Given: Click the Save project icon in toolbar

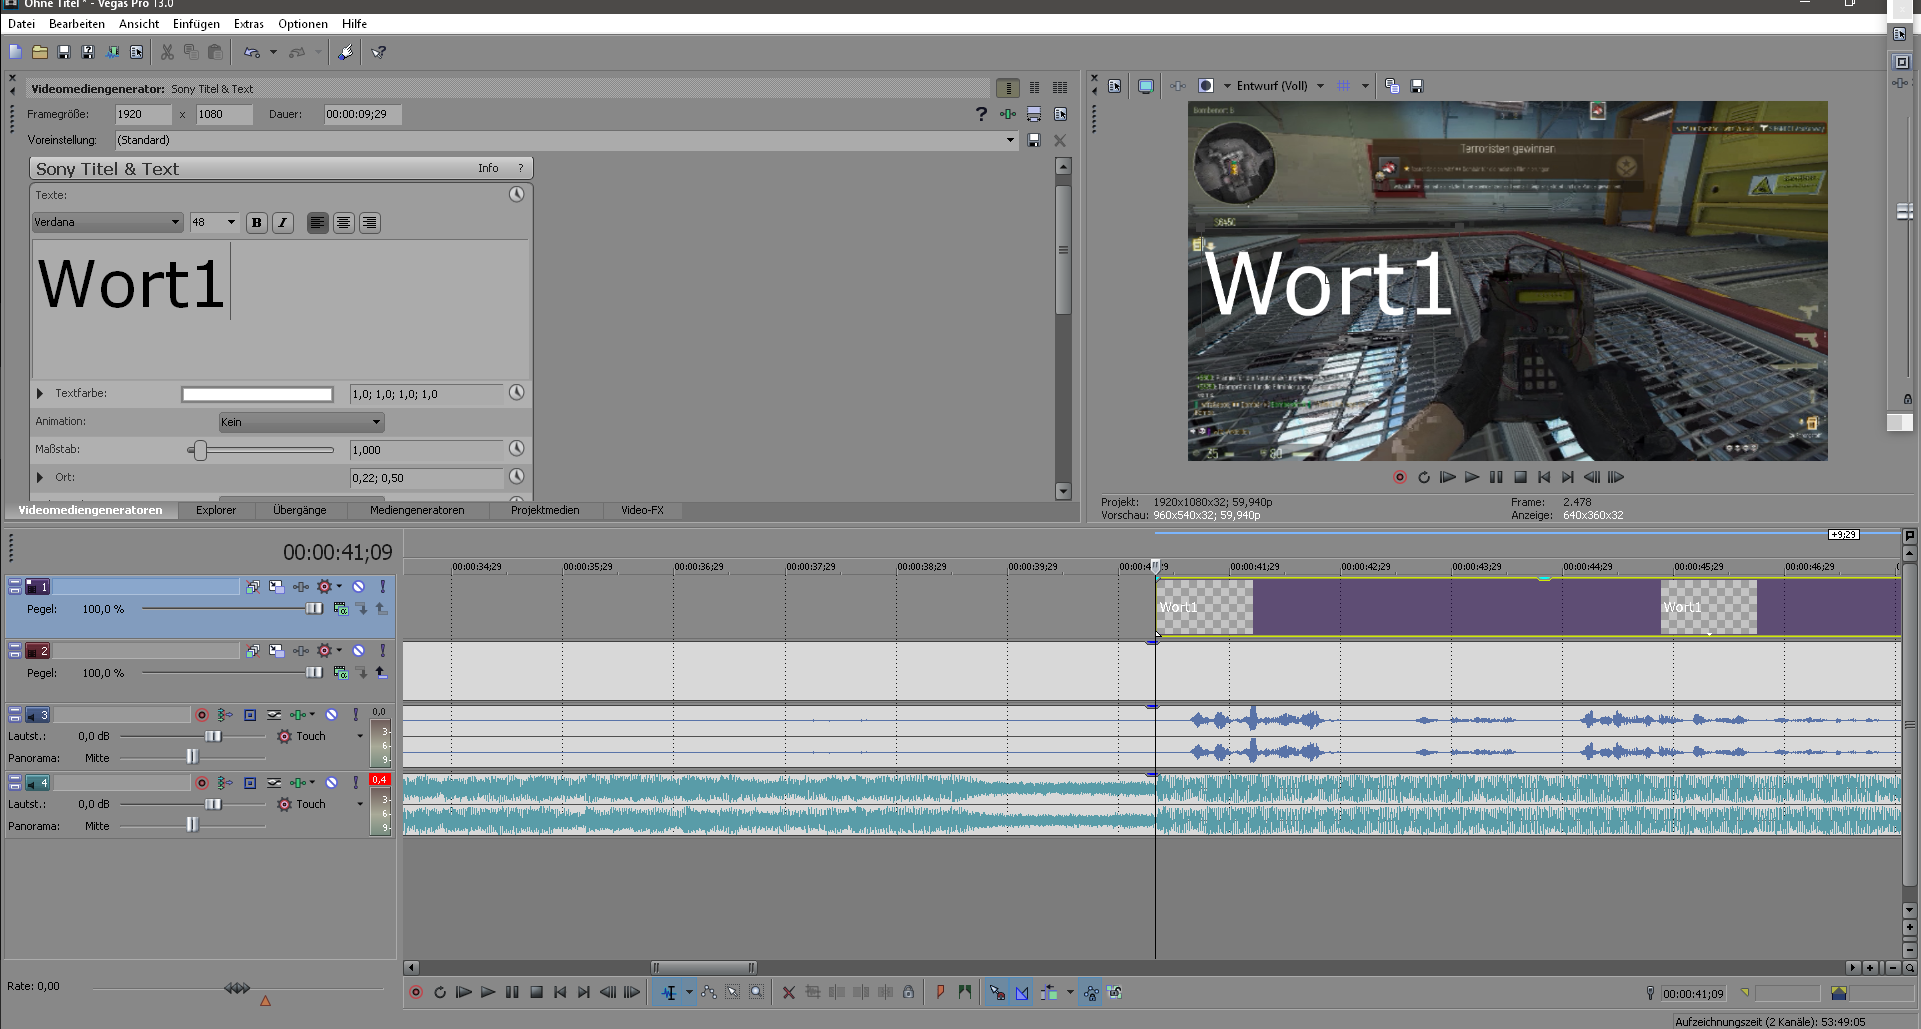Looking at the screenshot, I should [x=64, y=52].
